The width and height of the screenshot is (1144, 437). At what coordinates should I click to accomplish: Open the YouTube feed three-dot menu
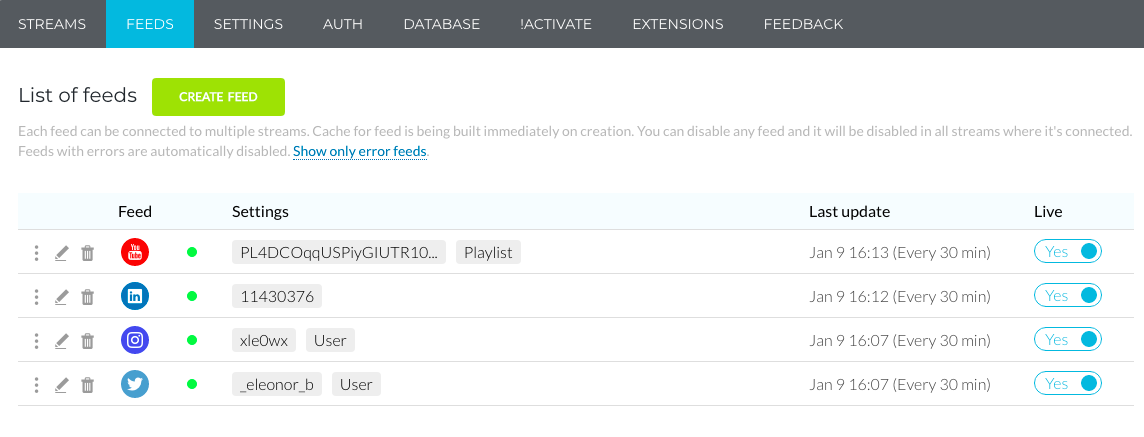coord(36,253)
